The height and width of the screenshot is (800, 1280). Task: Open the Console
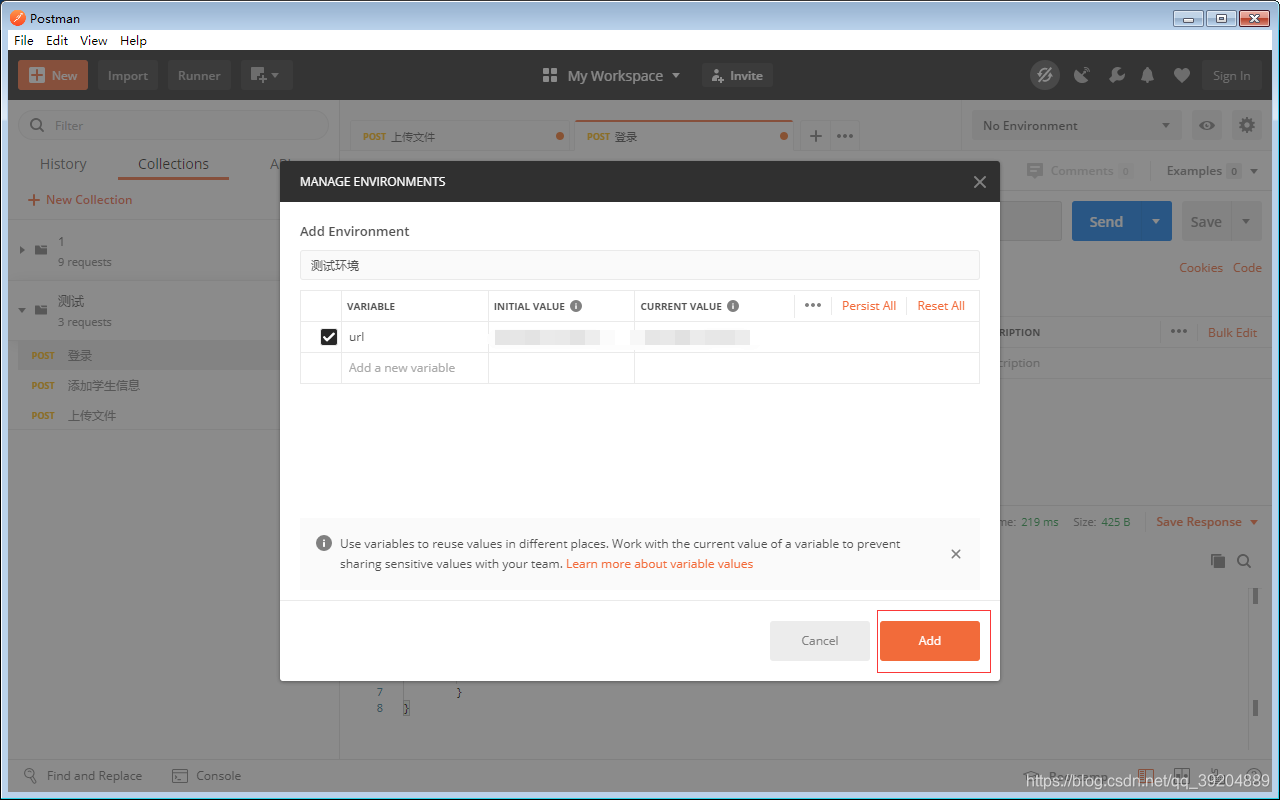pyautogui.click(x=207, y=776)
